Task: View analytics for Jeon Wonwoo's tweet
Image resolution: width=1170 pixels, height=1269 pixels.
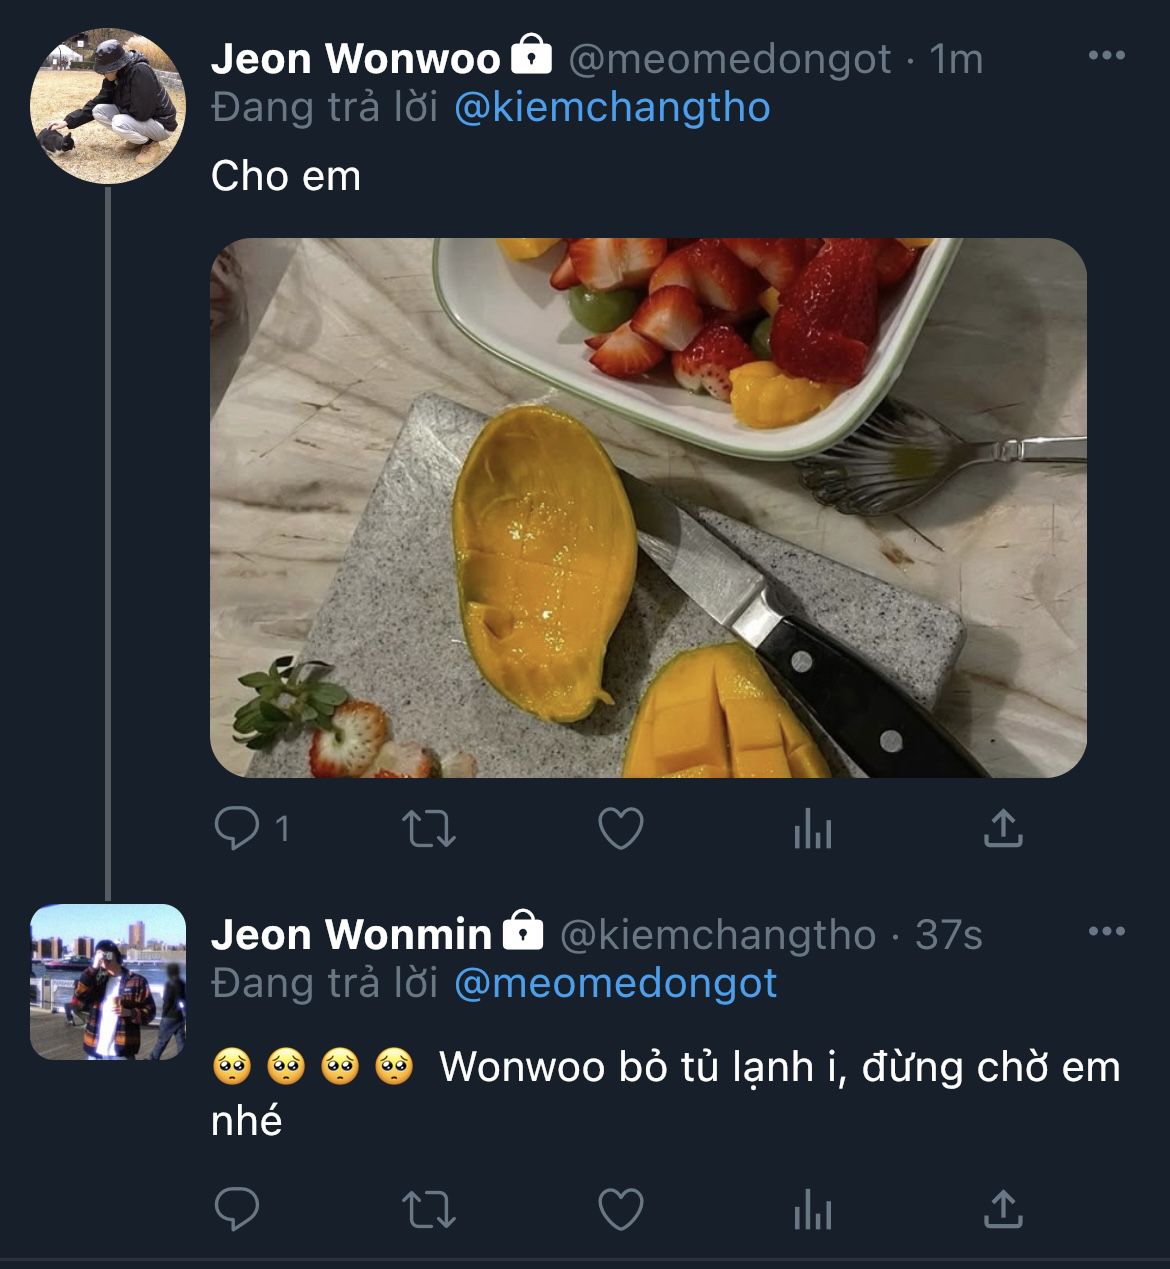Action: 812,829
